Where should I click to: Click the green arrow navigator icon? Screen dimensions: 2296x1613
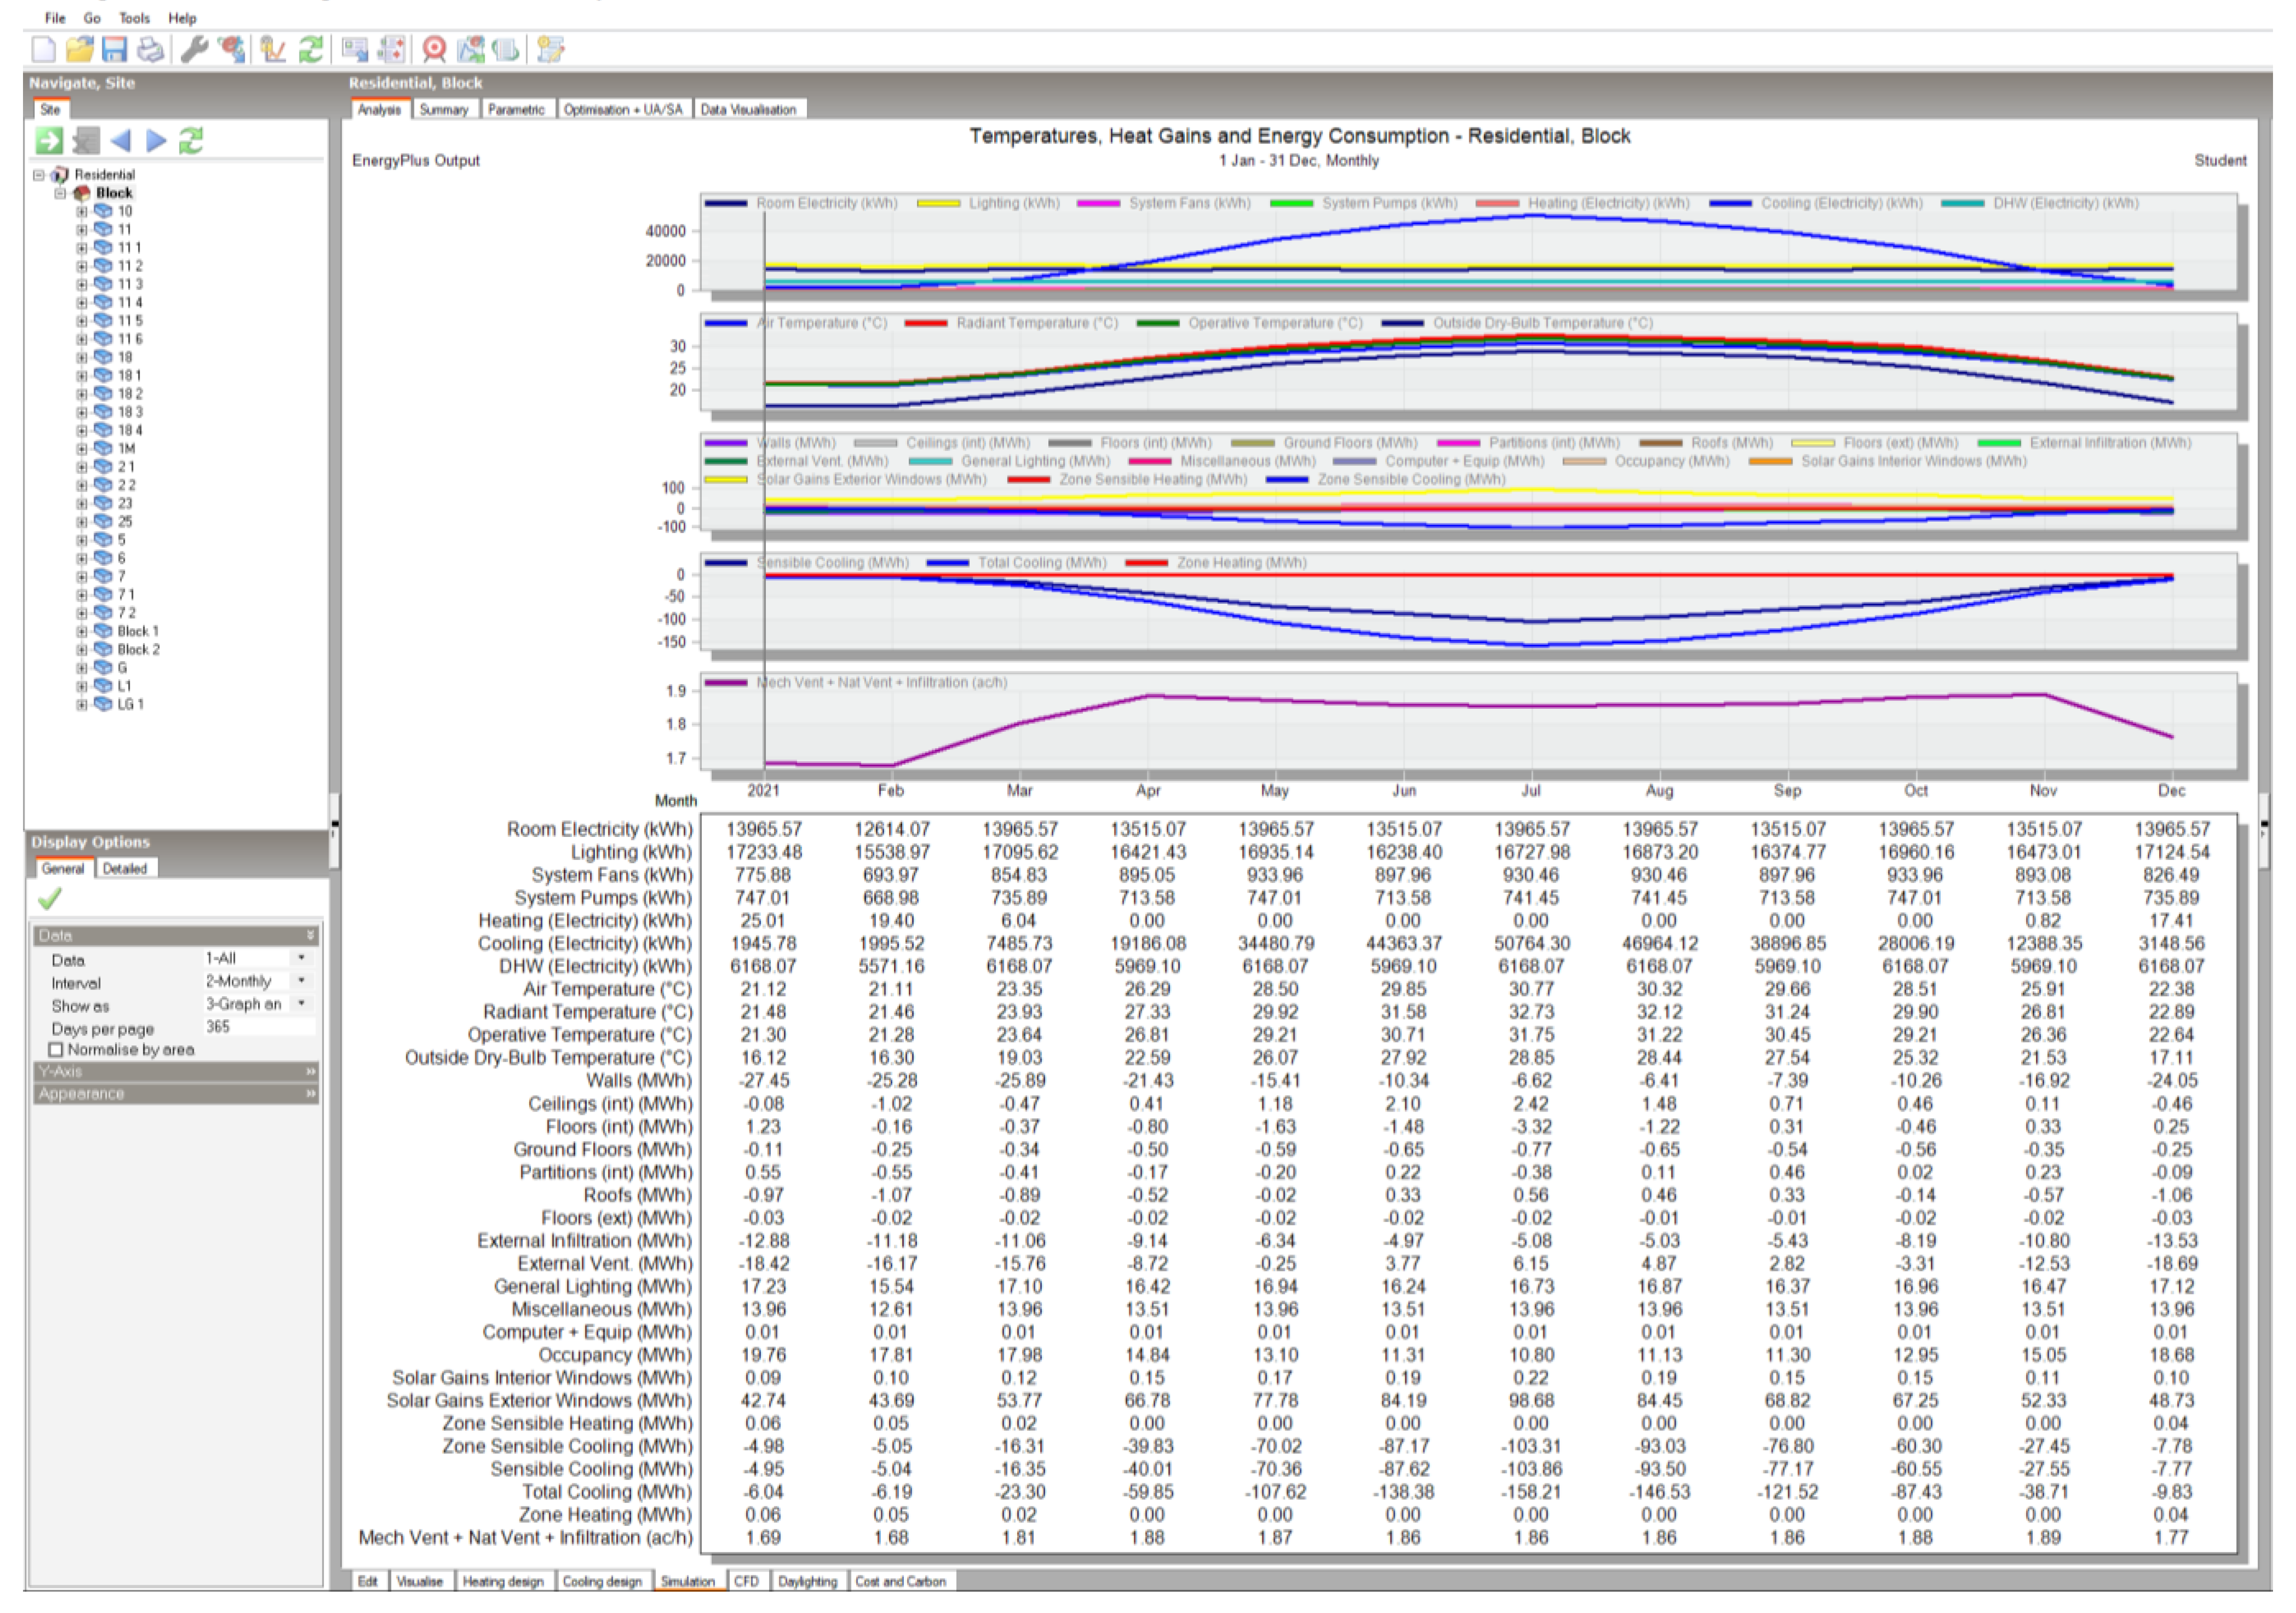[x=49, y=141]
